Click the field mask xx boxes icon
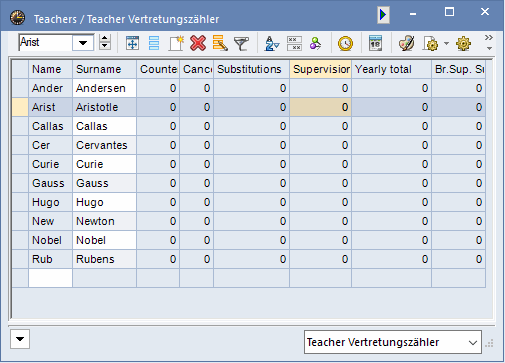505x363 pixels. tap(294, 44)
